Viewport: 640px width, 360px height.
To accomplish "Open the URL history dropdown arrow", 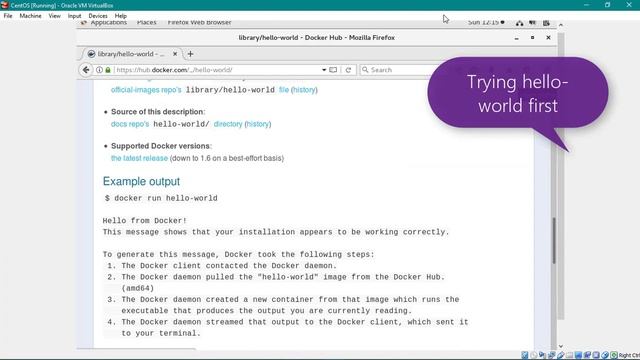I will click(x=324, y=70).
